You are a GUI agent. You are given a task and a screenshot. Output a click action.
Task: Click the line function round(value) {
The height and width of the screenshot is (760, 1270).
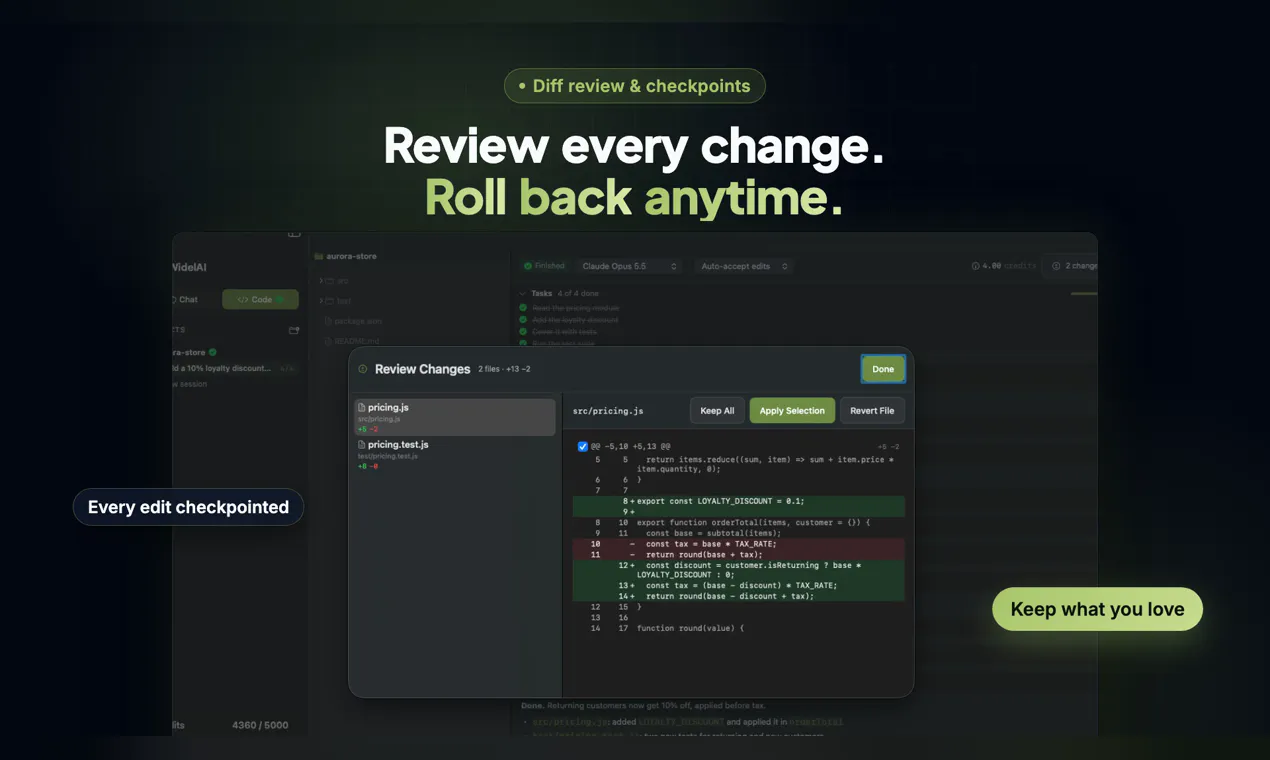coord(690,628)
